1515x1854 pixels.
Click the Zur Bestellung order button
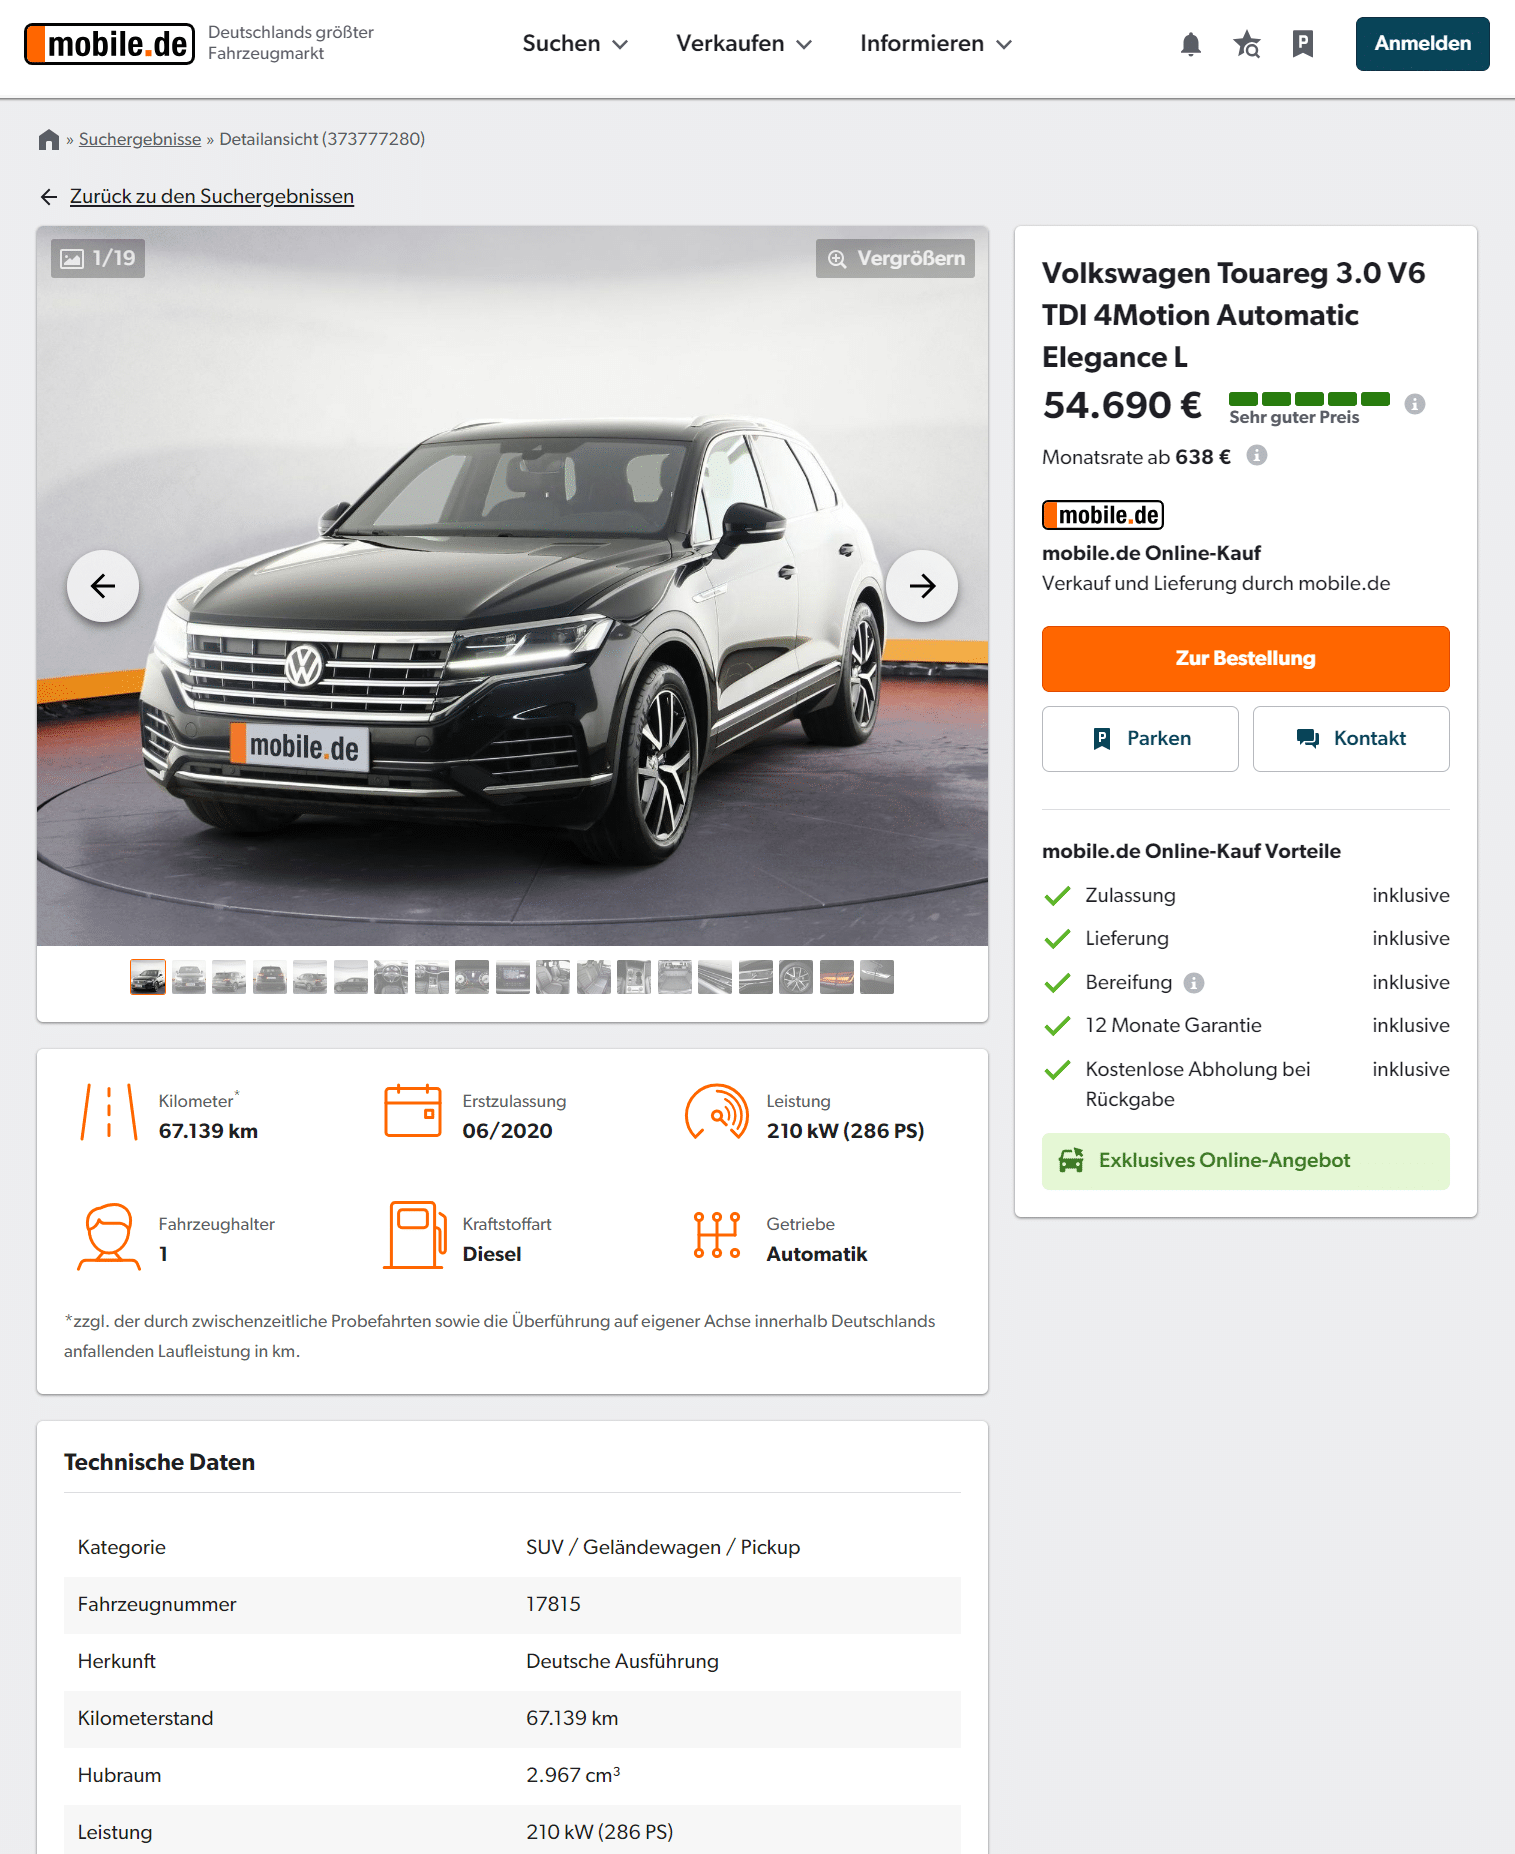1245,659
